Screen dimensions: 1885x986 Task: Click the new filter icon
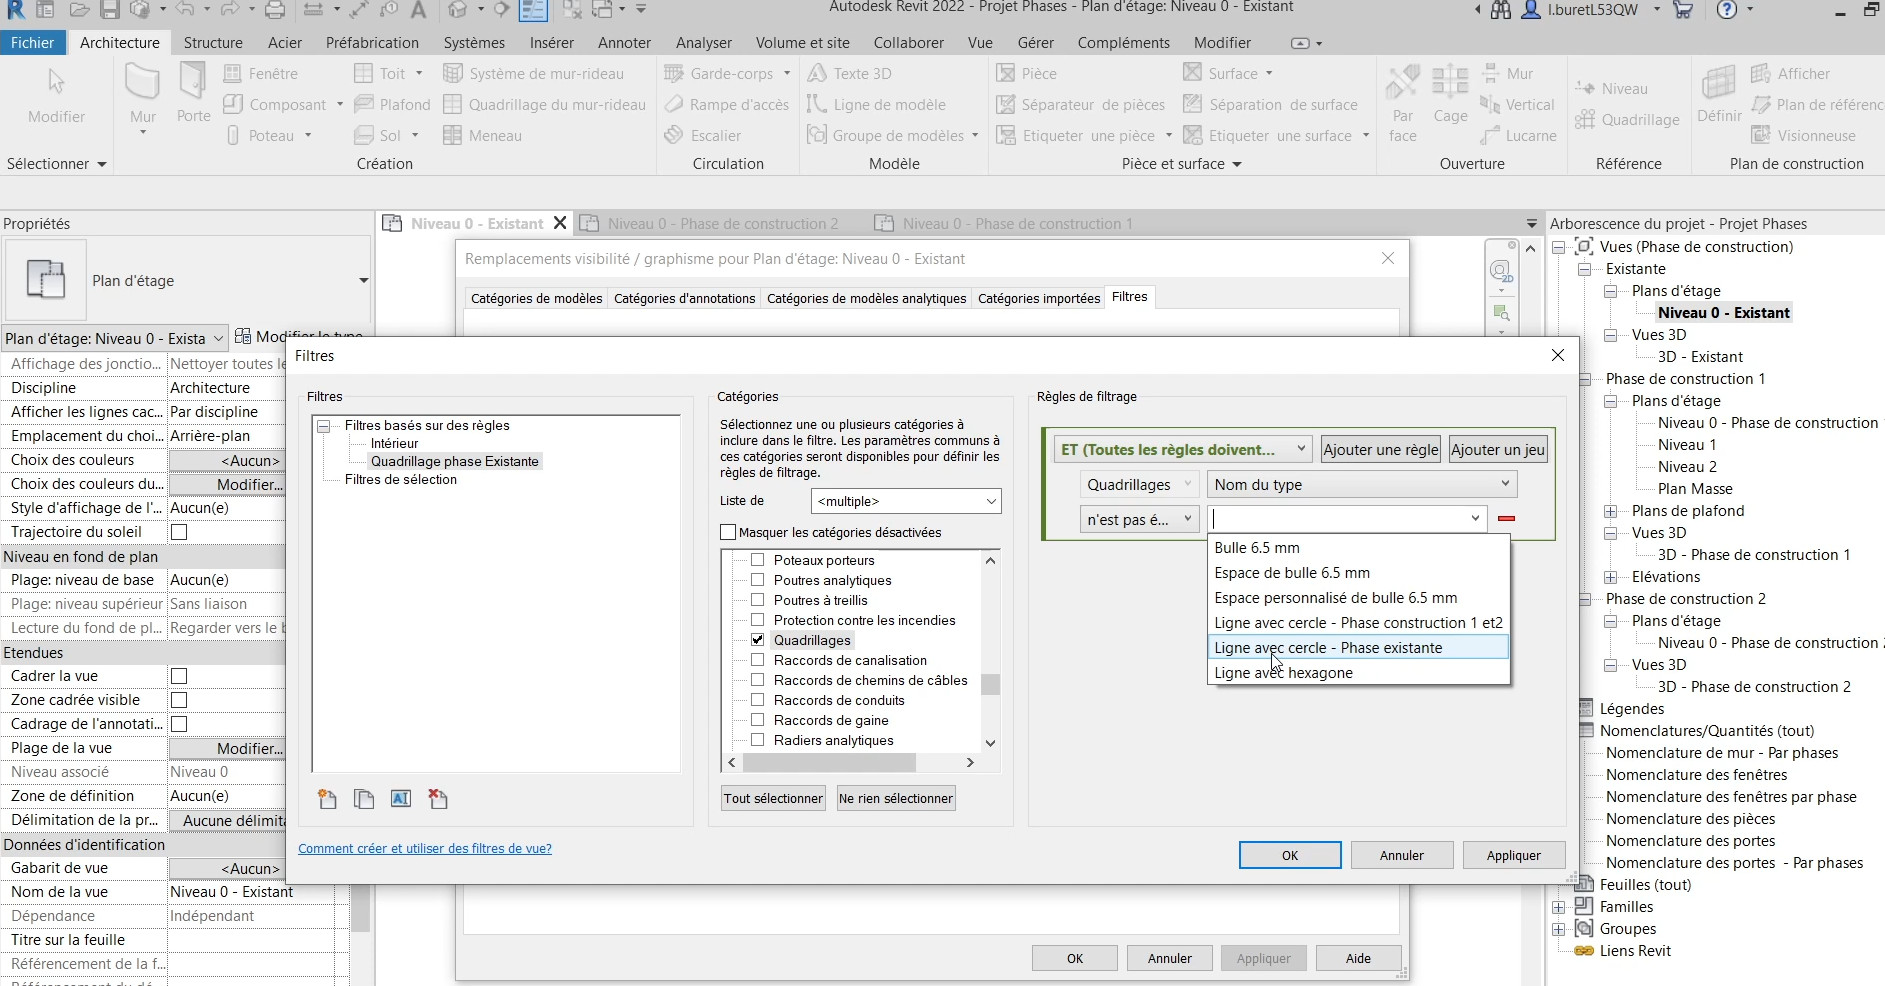tap(327, 799)
